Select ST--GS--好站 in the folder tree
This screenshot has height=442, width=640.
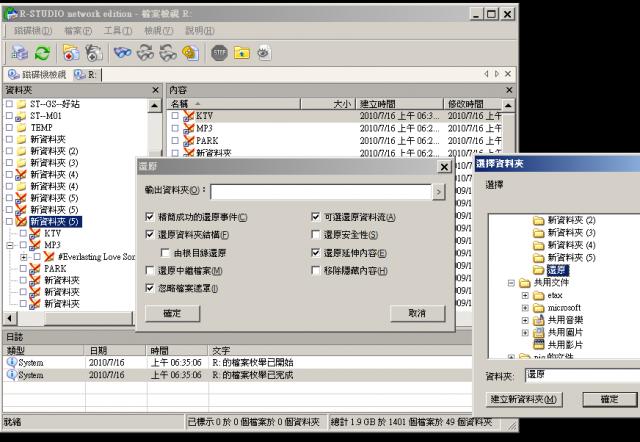point(55,104)
